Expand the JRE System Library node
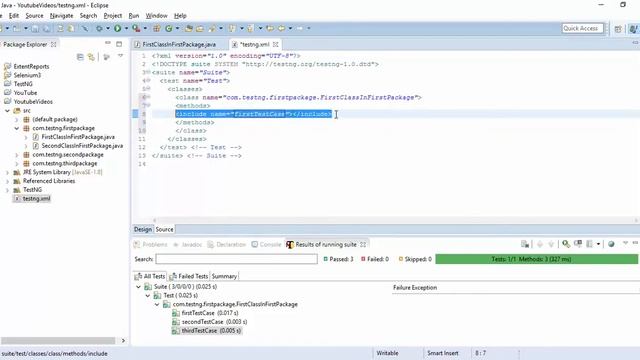This screenshot has height=360, width=640. tap(7, 172)
